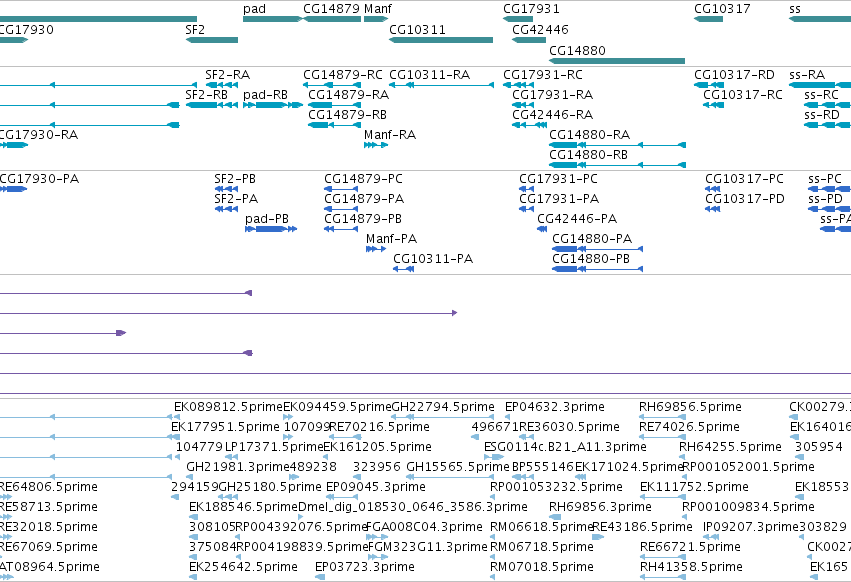This screenshot has height=582, width=851.
Task: Click transcript CG10311-RA
Action: (x=441, y=85)
